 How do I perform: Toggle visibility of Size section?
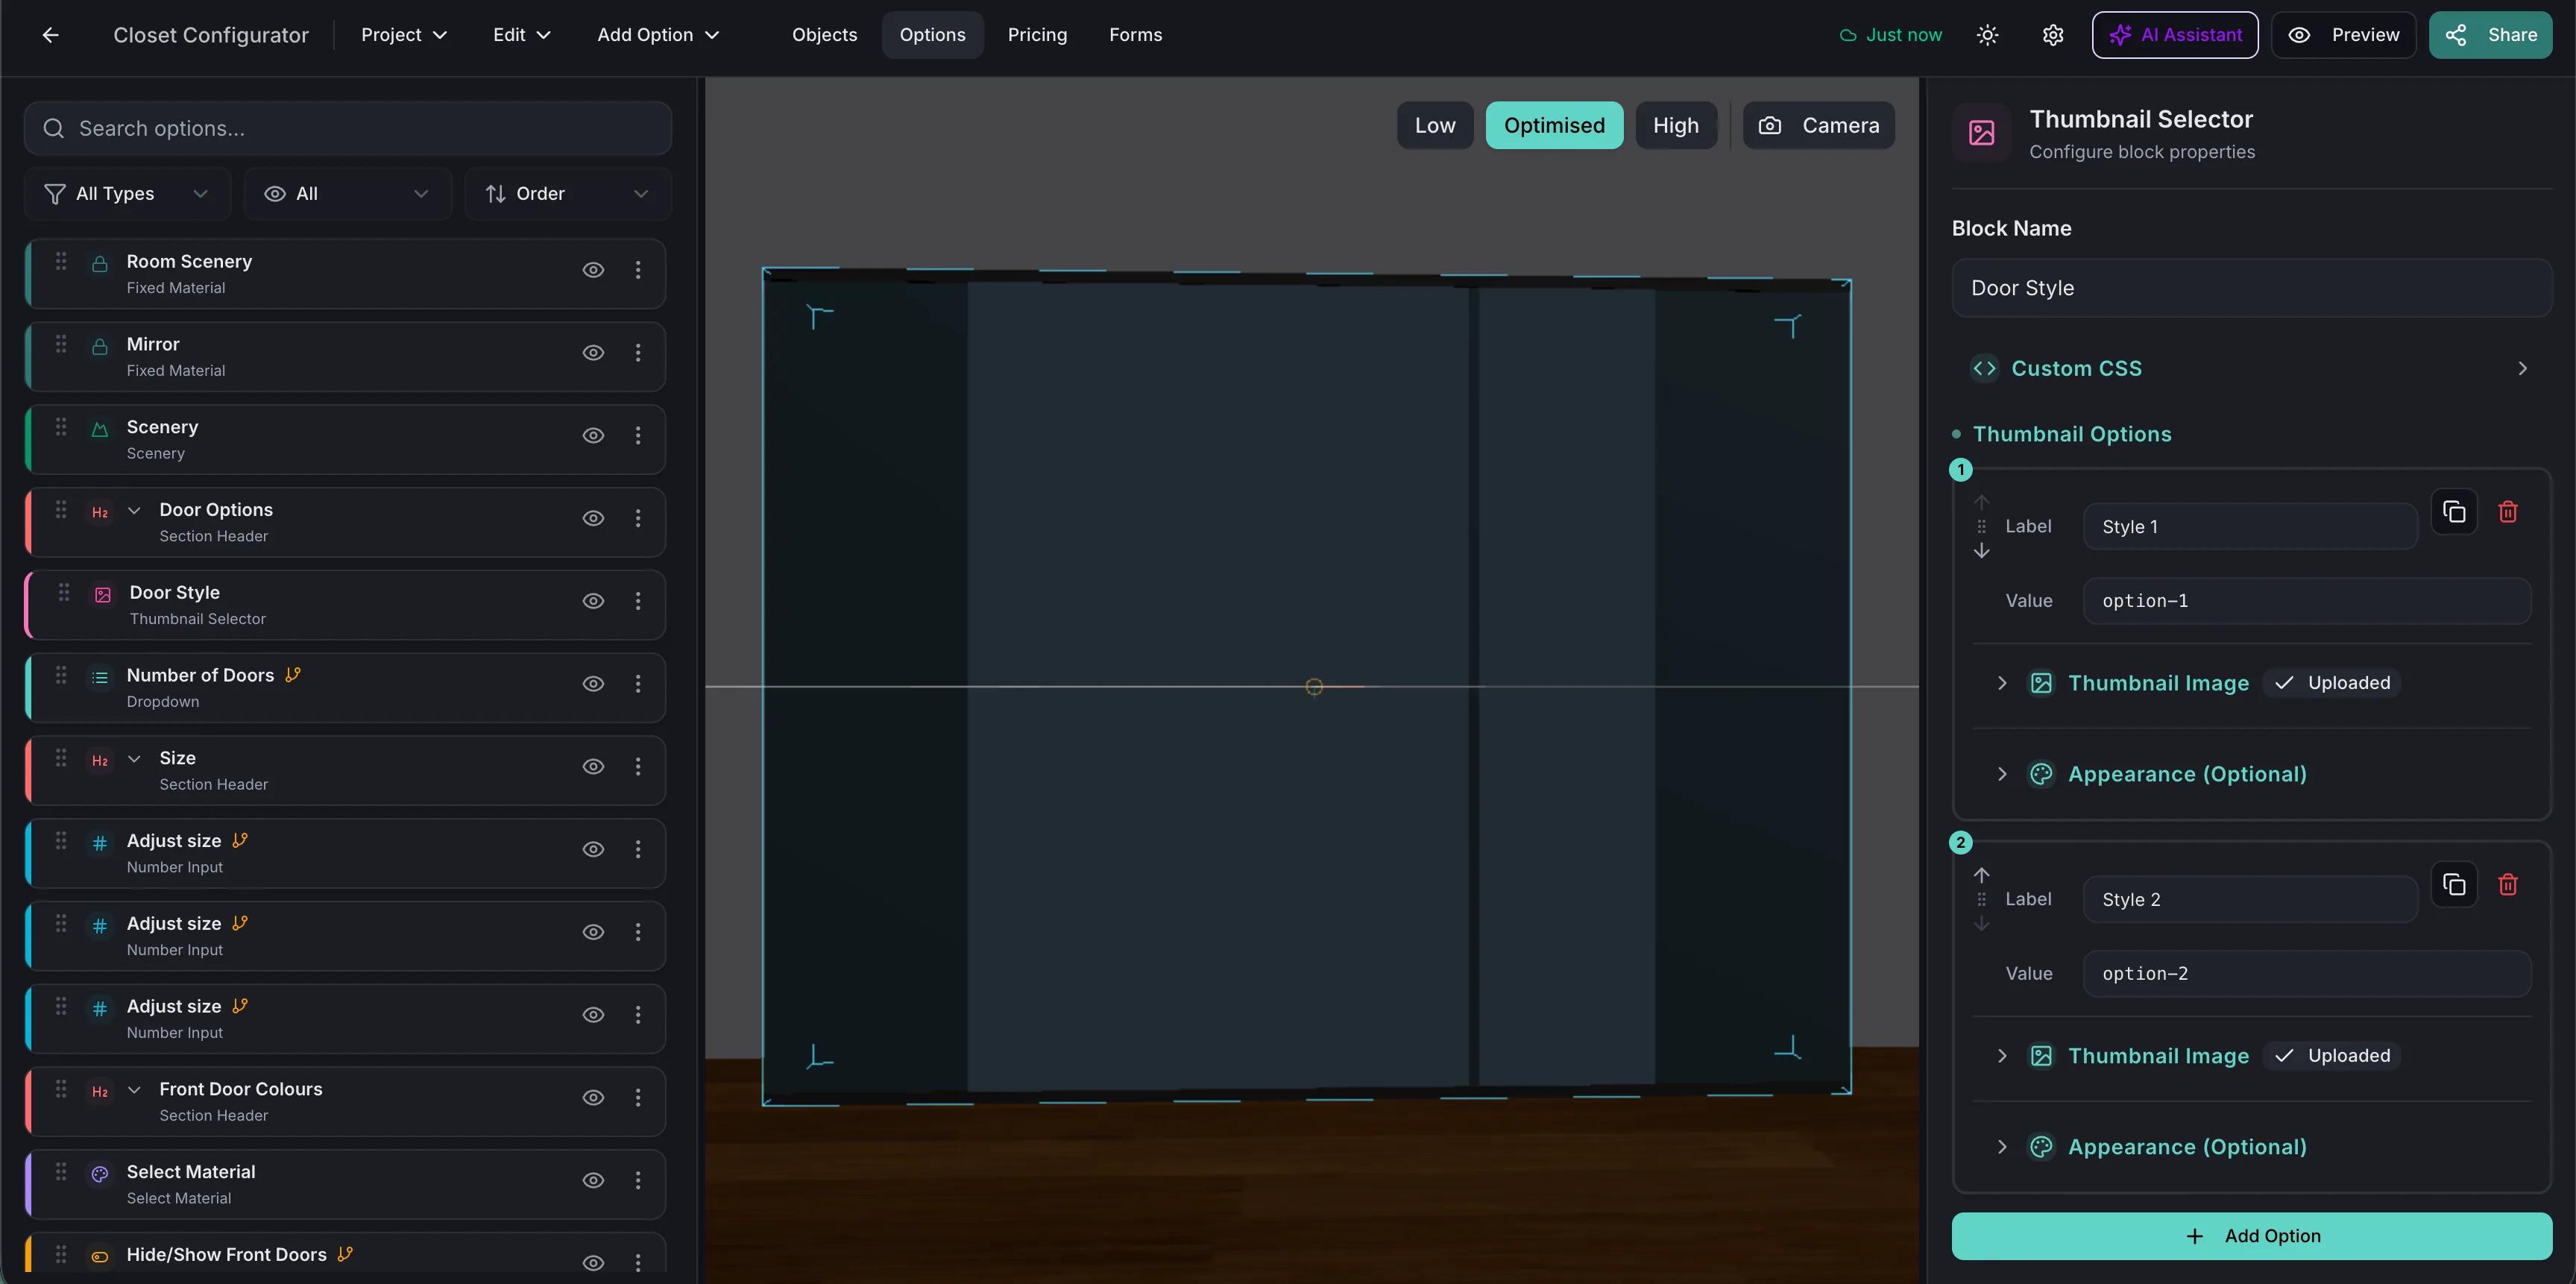pyautogui.click(x=593, y=767)
